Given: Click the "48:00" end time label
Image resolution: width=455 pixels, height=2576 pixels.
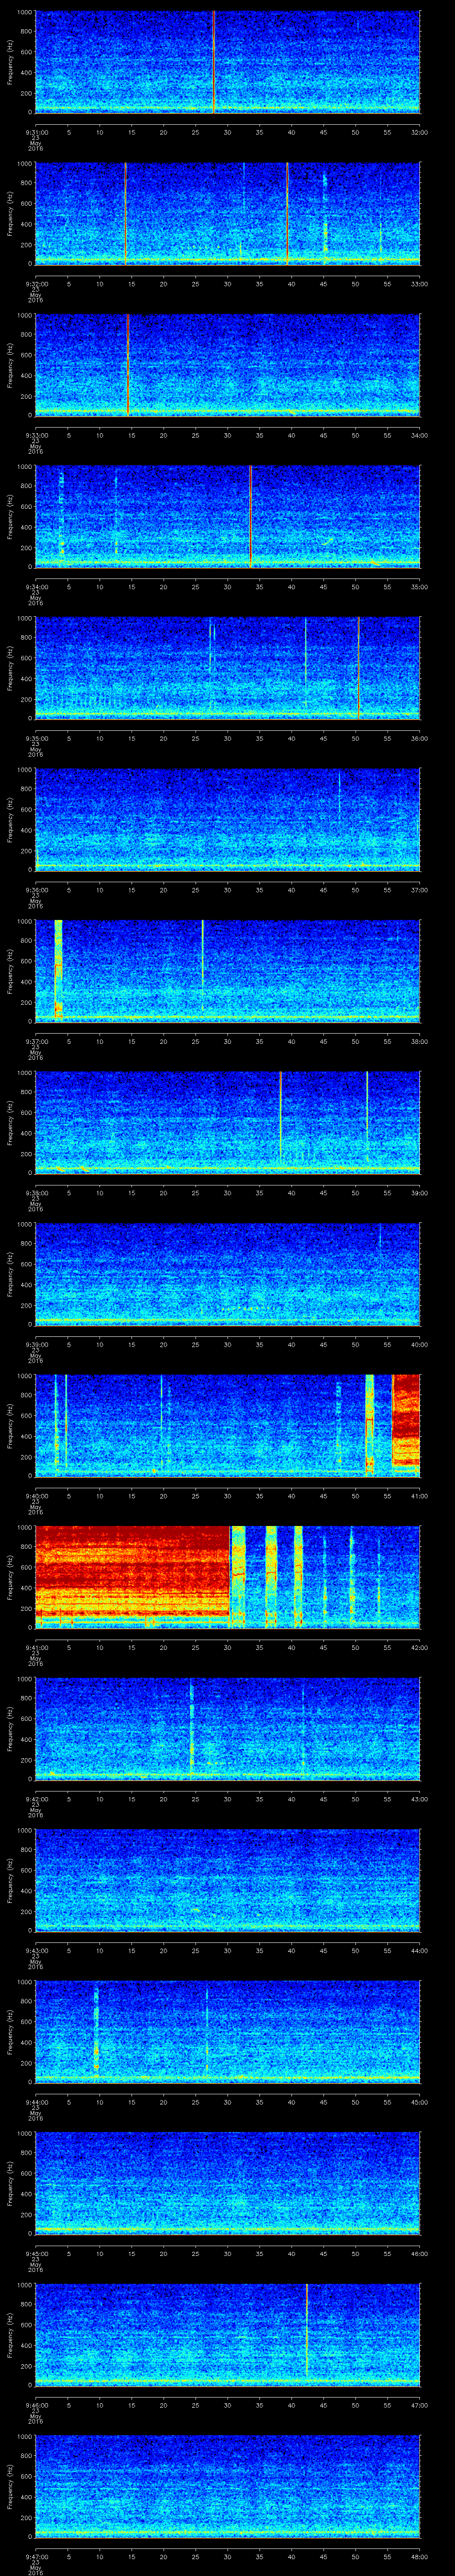Looking at the screenshot, I should pos(419,2557).
